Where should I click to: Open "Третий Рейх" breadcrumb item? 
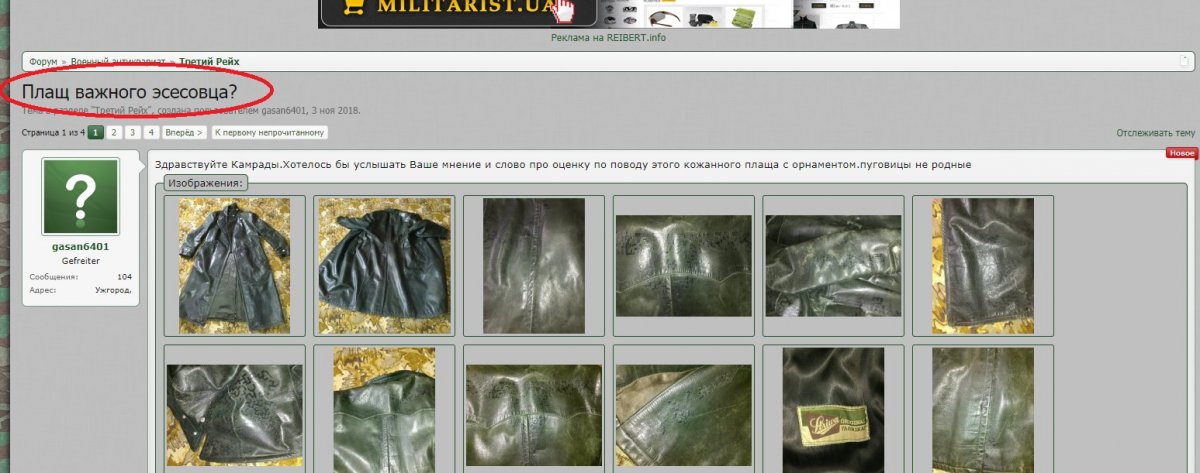(x=209, y=61)
